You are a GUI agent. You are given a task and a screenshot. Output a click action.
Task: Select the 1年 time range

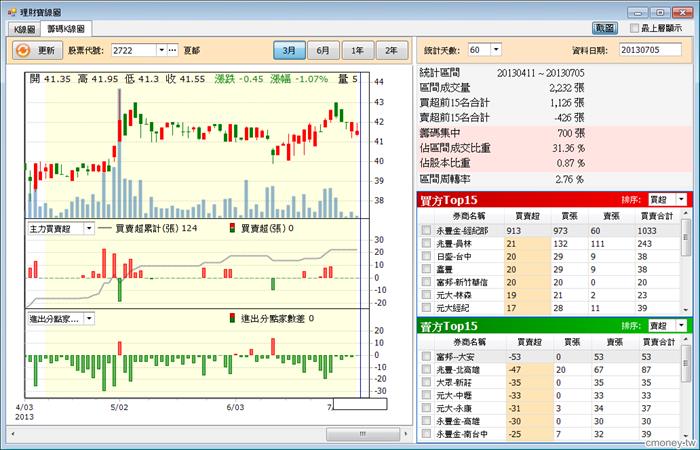coord(358,50)
